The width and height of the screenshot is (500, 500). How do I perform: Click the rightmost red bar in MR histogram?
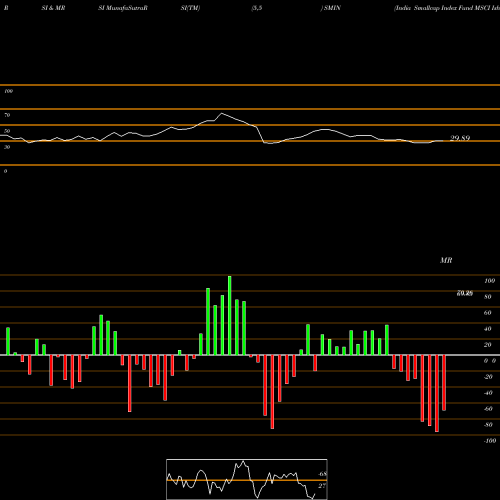(x=444, y=383)
